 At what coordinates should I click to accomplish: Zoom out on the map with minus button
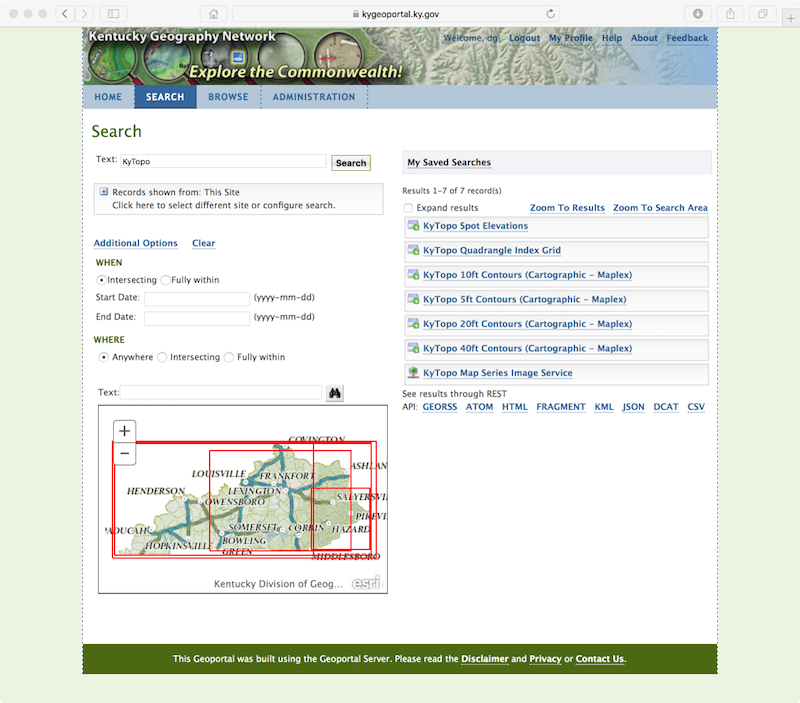[124, 454]
